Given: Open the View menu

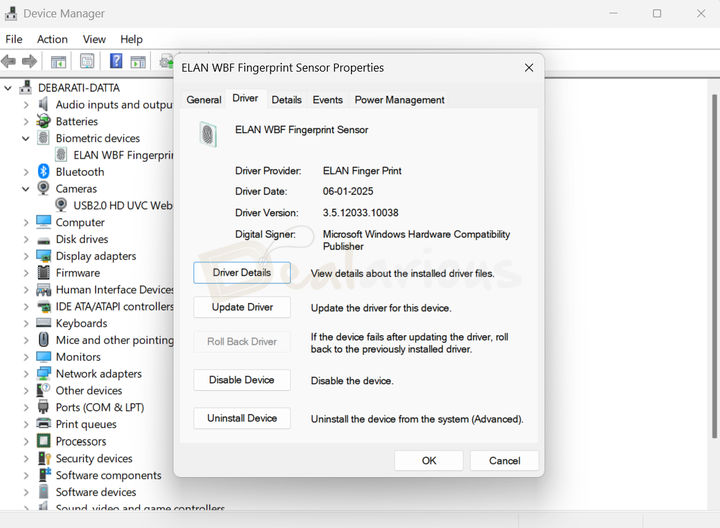Looking at the screenshot, I should (x=94, y=39).
